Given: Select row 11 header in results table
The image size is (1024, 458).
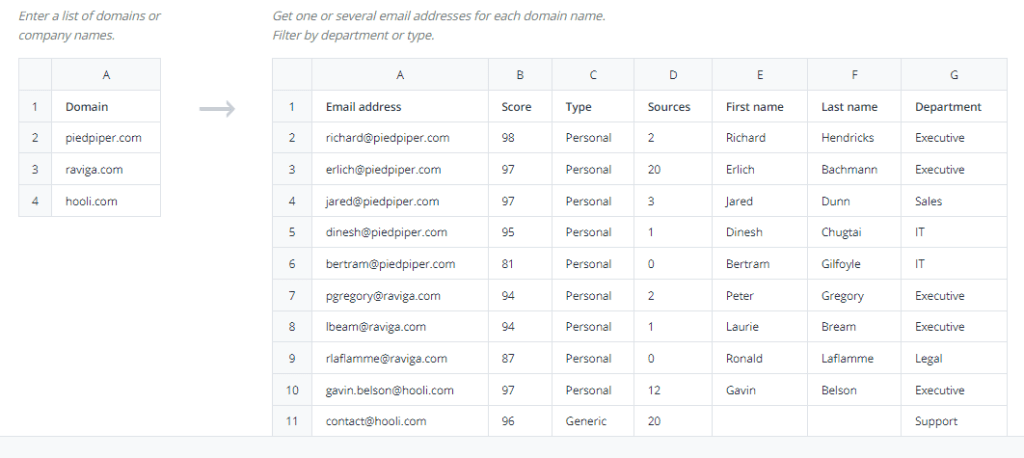Looking at the screenshot, I should click(x=292, y=421).
